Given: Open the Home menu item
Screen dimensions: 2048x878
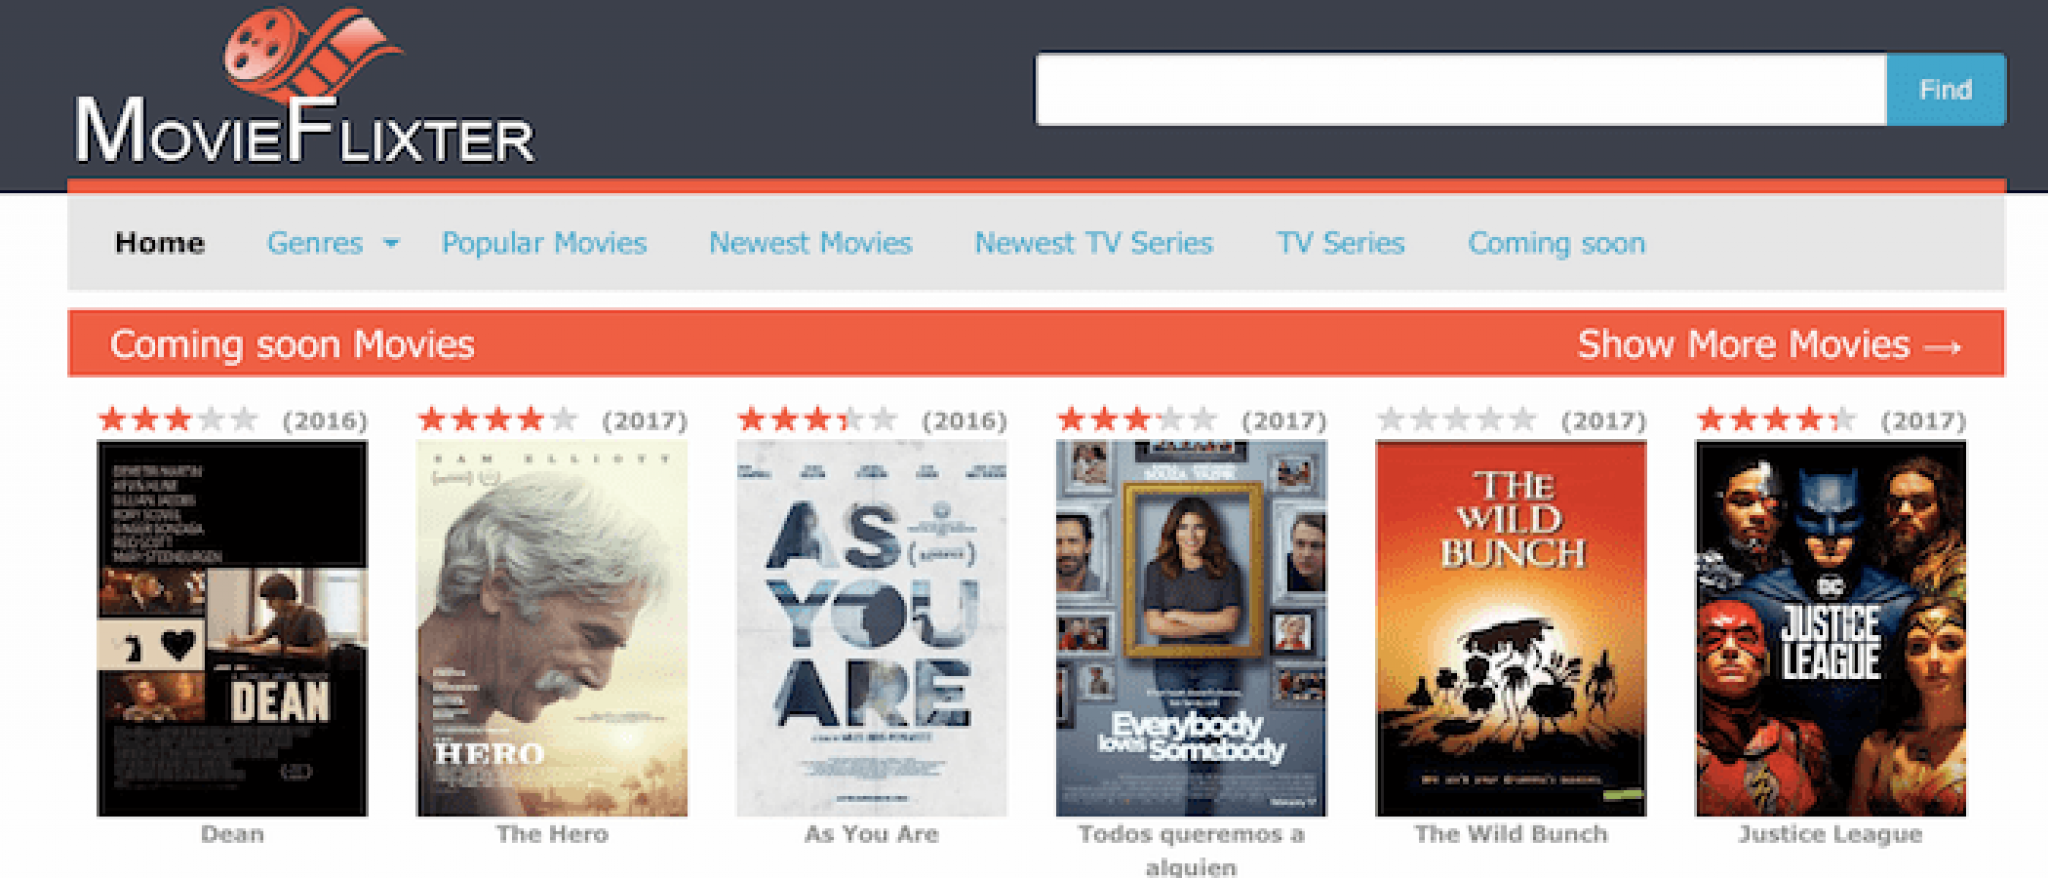Looking at the screenshot, I should tap(160, 243).
